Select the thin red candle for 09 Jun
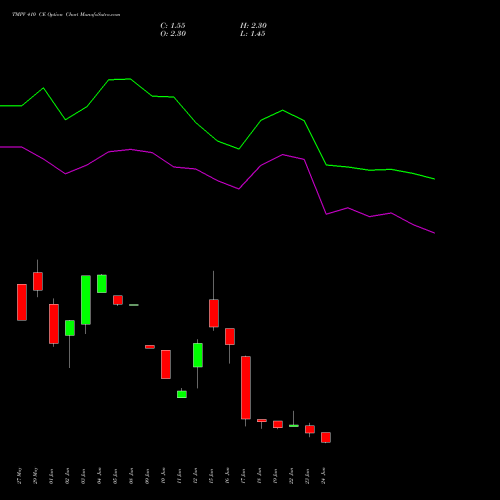500x500 pixels. coord(150,347)
